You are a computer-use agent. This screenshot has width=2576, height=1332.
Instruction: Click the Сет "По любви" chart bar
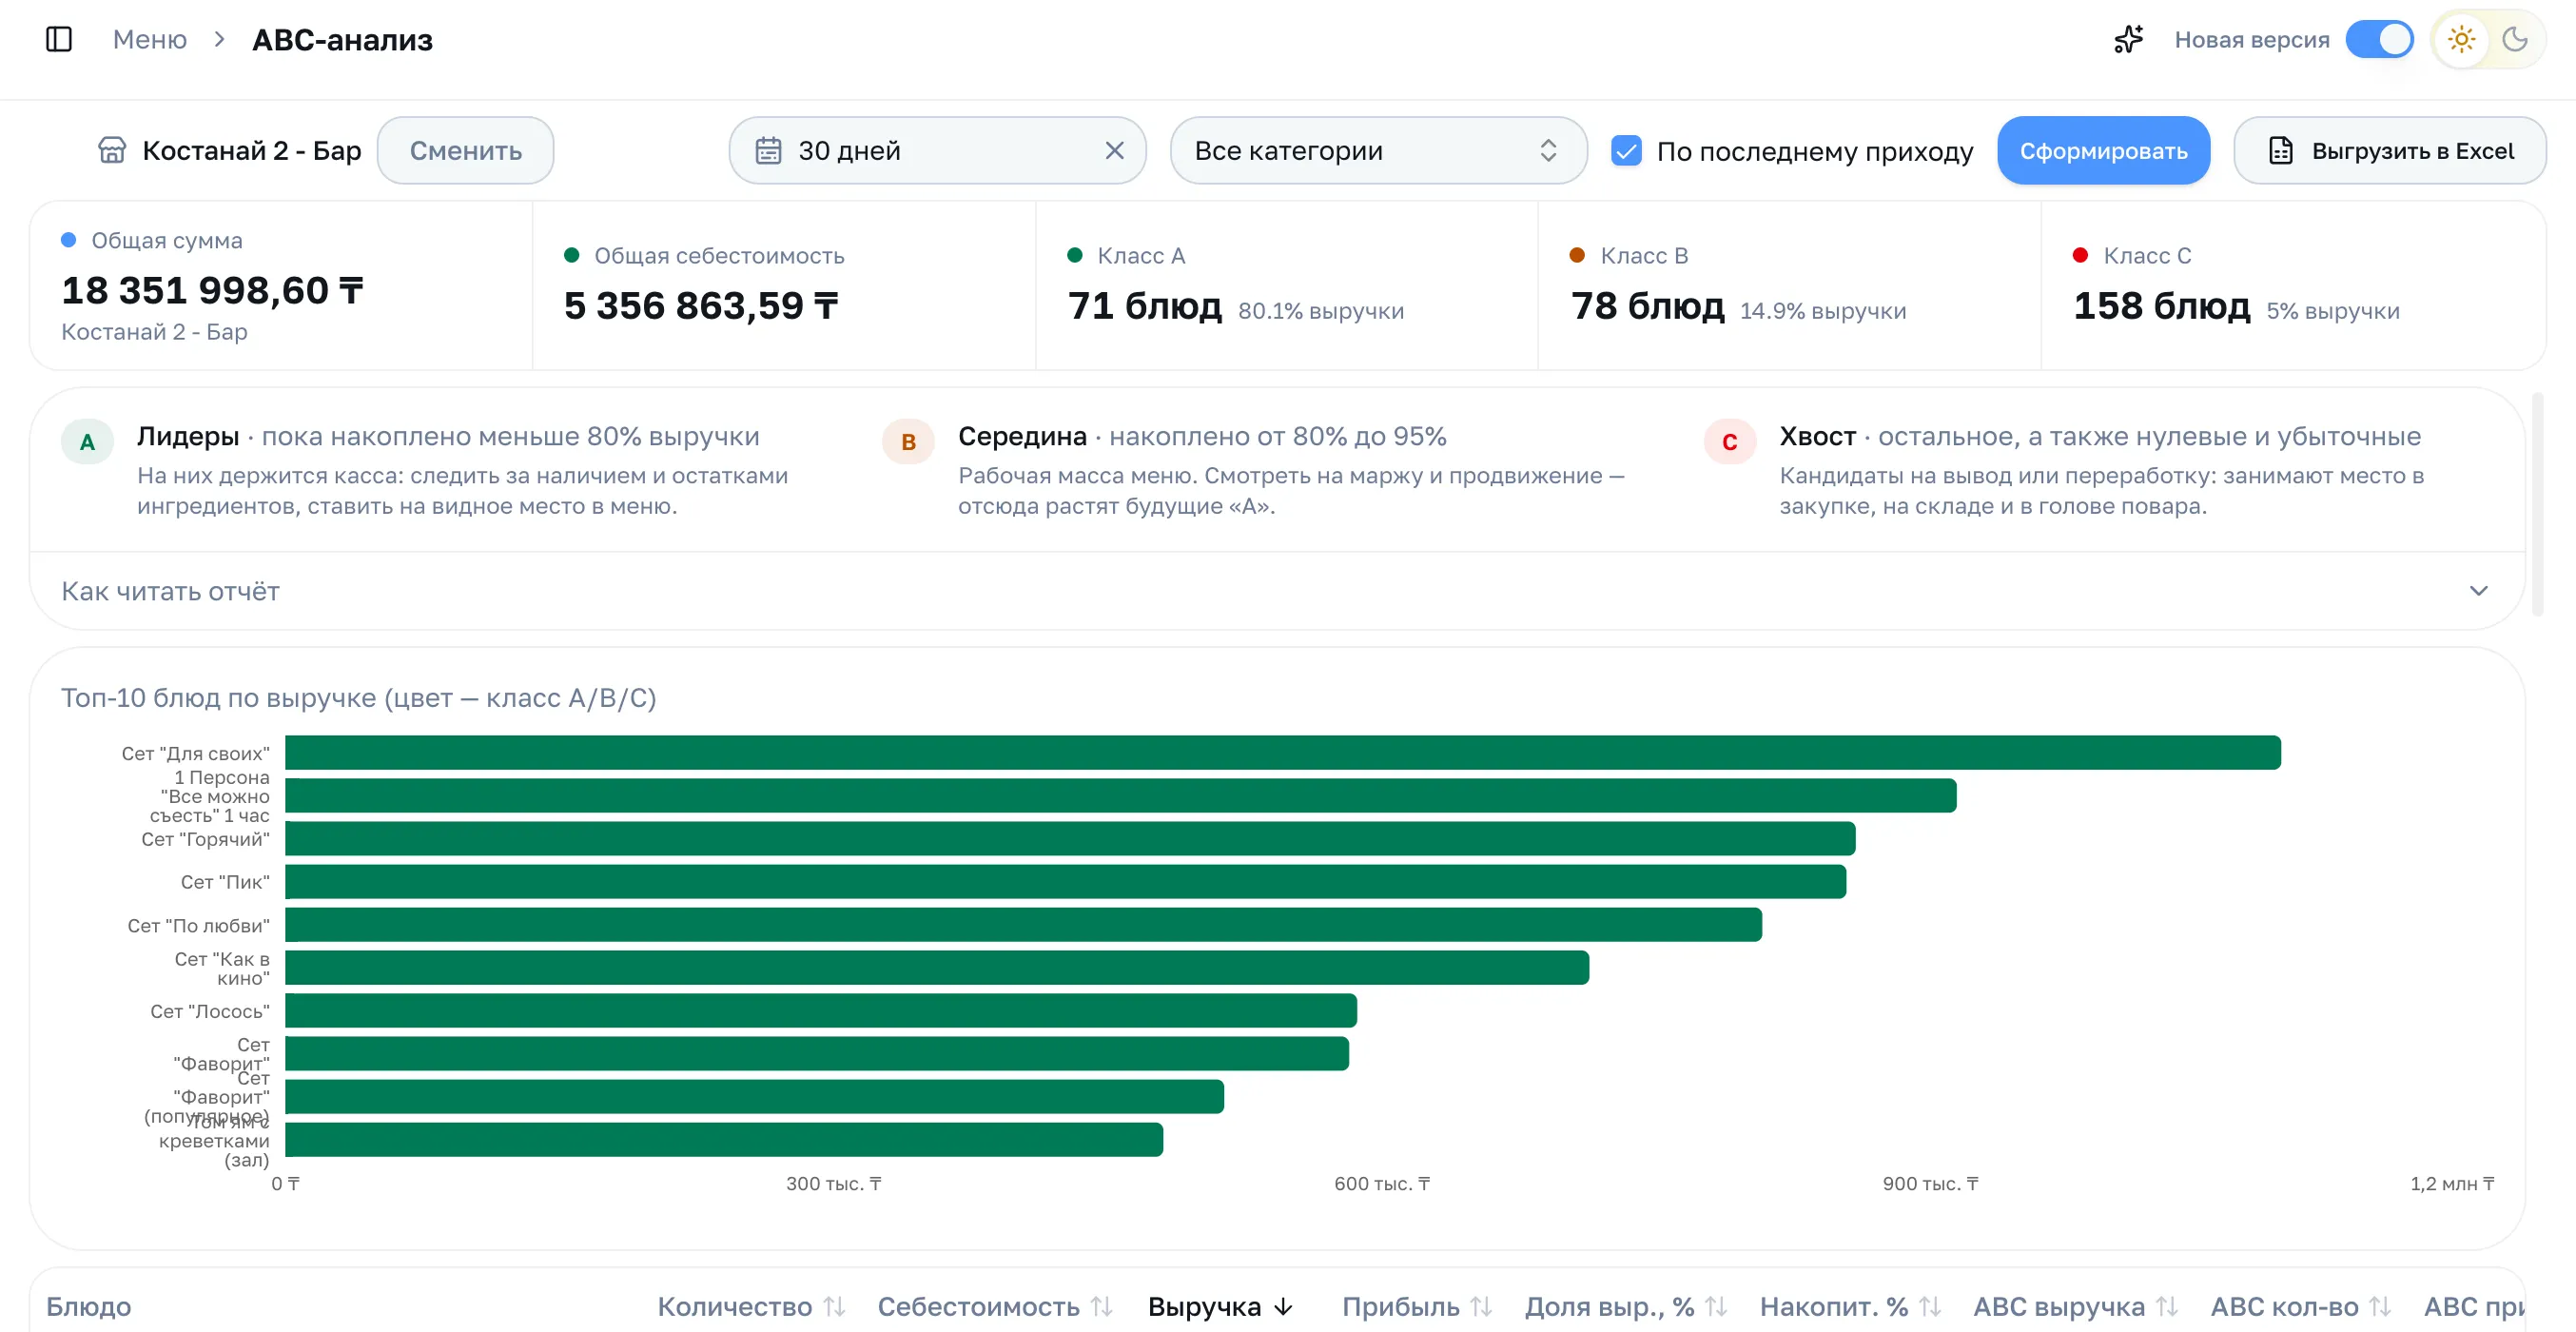(1024, 925)
